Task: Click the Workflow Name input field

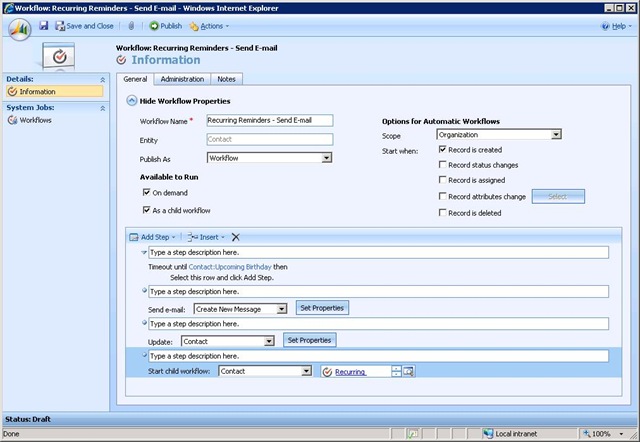Action: coord(269,120)
